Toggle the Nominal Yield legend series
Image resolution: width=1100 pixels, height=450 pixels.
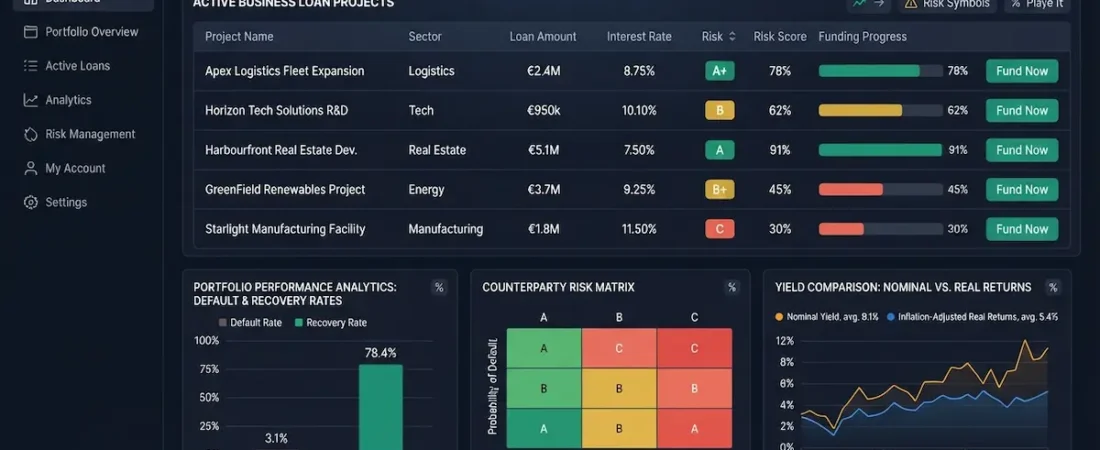[x=826, y=317]
